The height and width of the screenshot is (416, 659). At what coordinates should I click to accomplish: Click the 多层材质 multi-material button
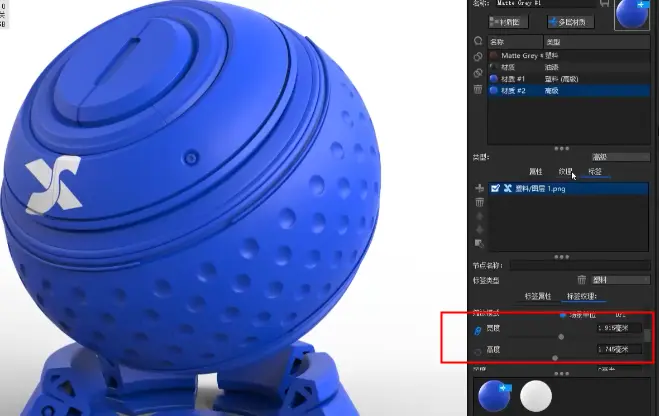coord(570,22)
